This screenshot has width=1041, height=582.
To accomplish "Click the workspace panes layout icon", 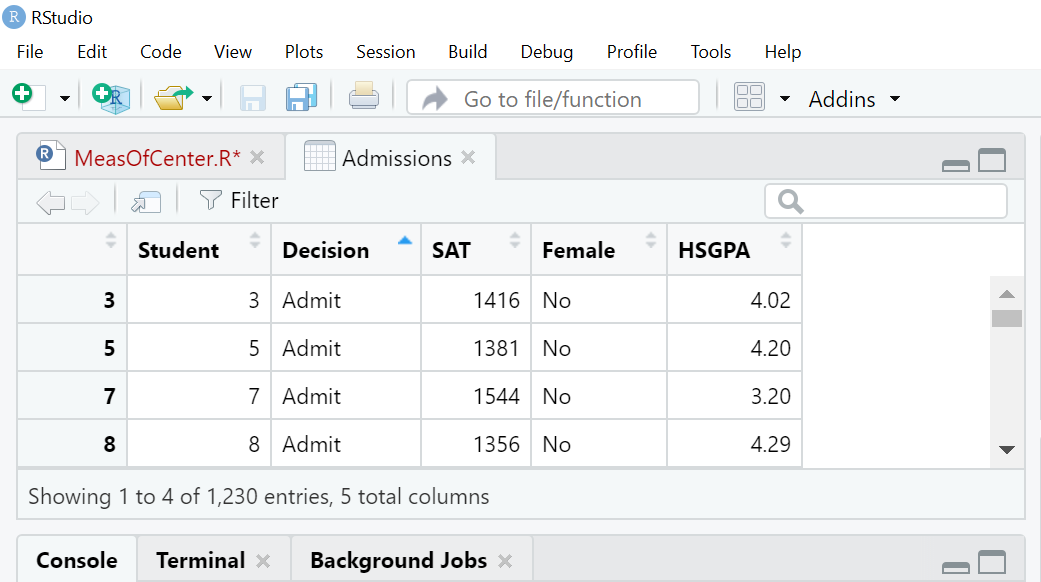I will pos(749,97).
